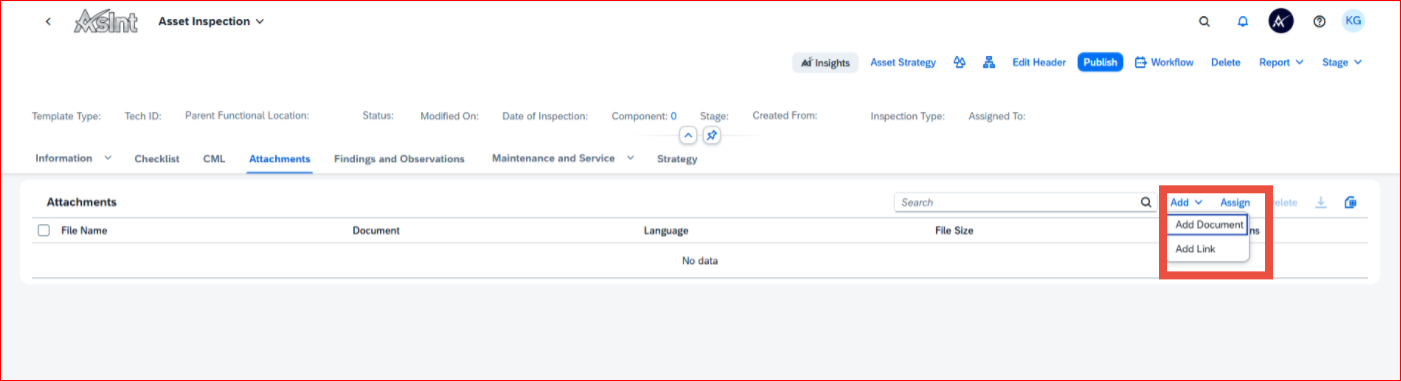Switch to the CML tab
This screenshot has width=1401, height=381.
214,159
